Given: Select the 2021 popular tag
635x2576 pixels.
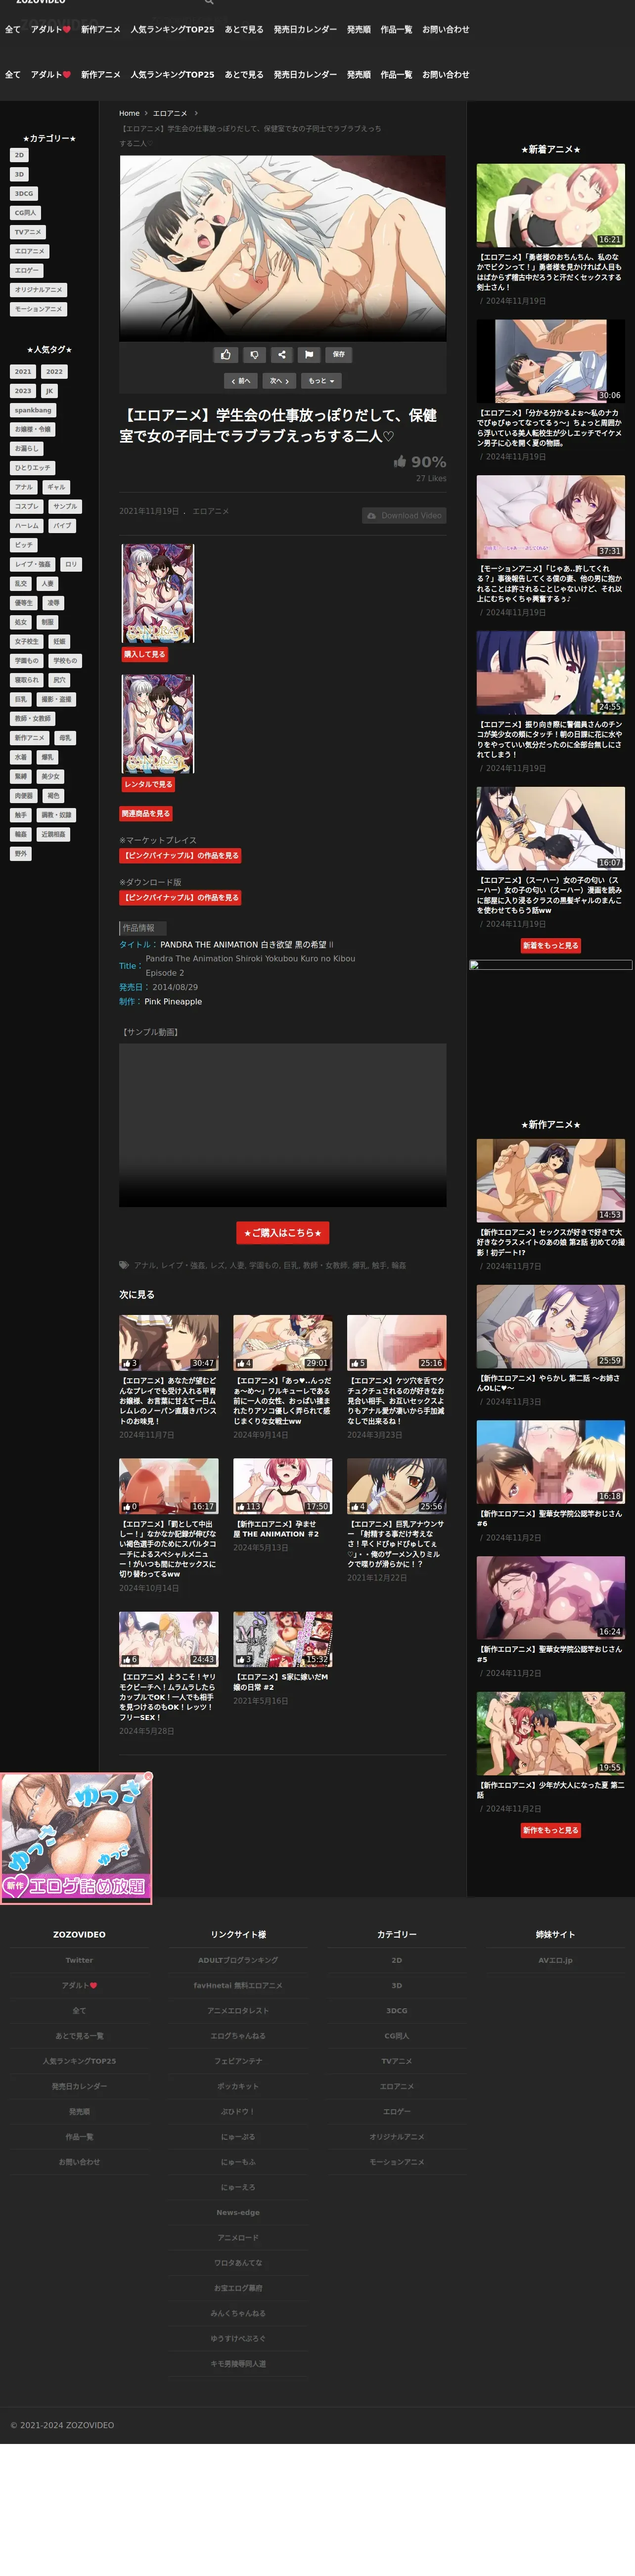Looking at the screenshot, I should 23,372.
